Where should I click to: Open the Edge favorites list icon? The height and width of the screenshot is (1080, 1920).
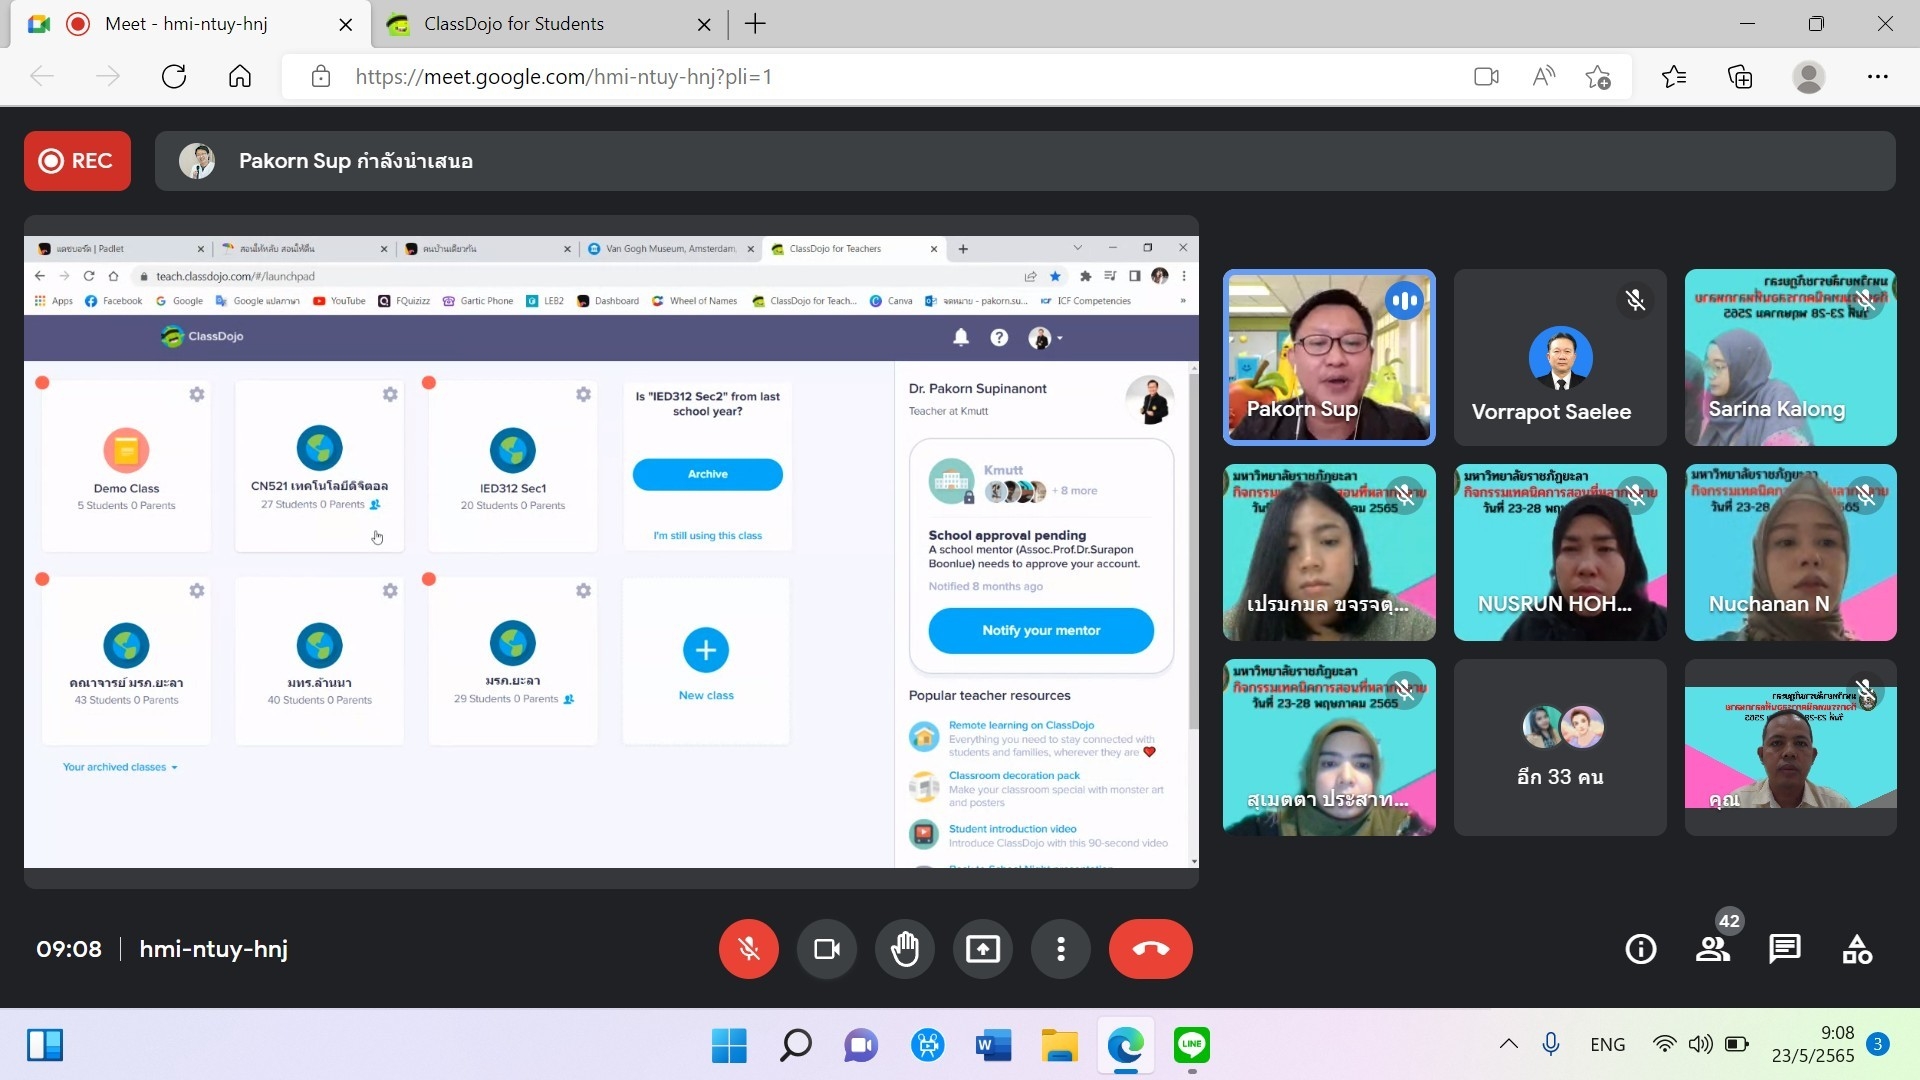1673,77
